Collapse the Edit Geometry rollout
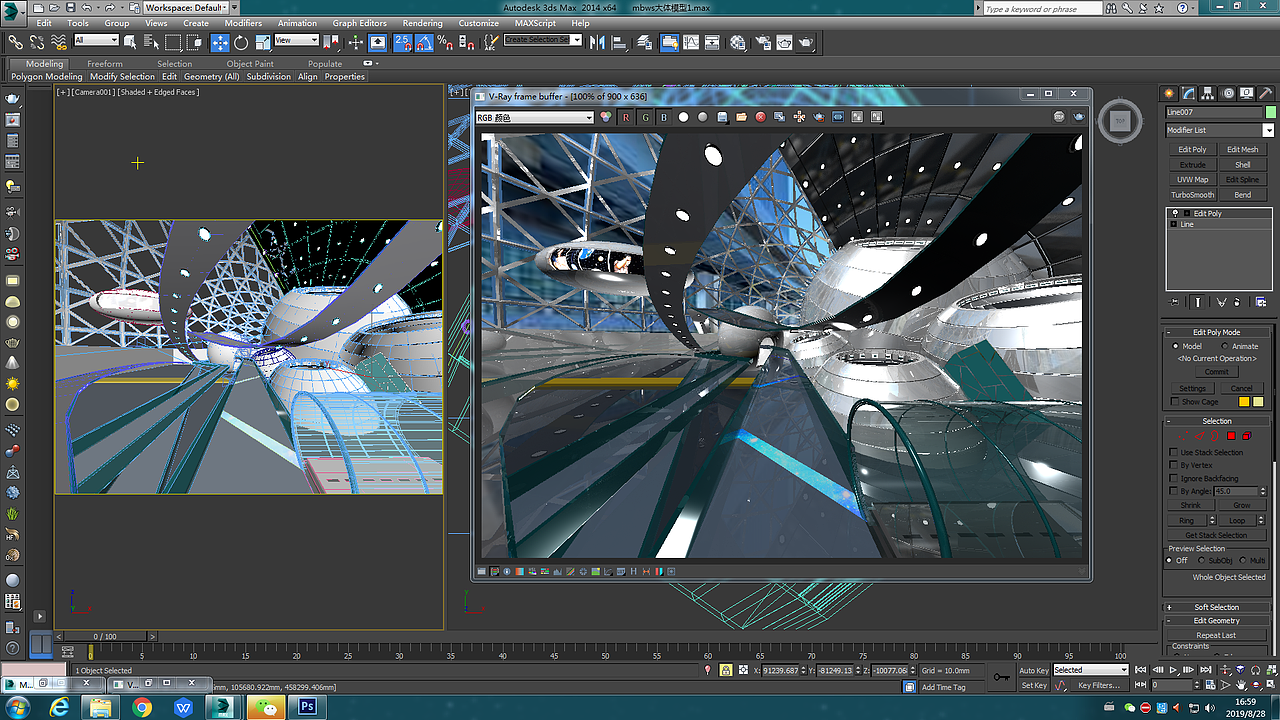The height and width of the screenshot is (720, 1280). (x=1216, y=621)
